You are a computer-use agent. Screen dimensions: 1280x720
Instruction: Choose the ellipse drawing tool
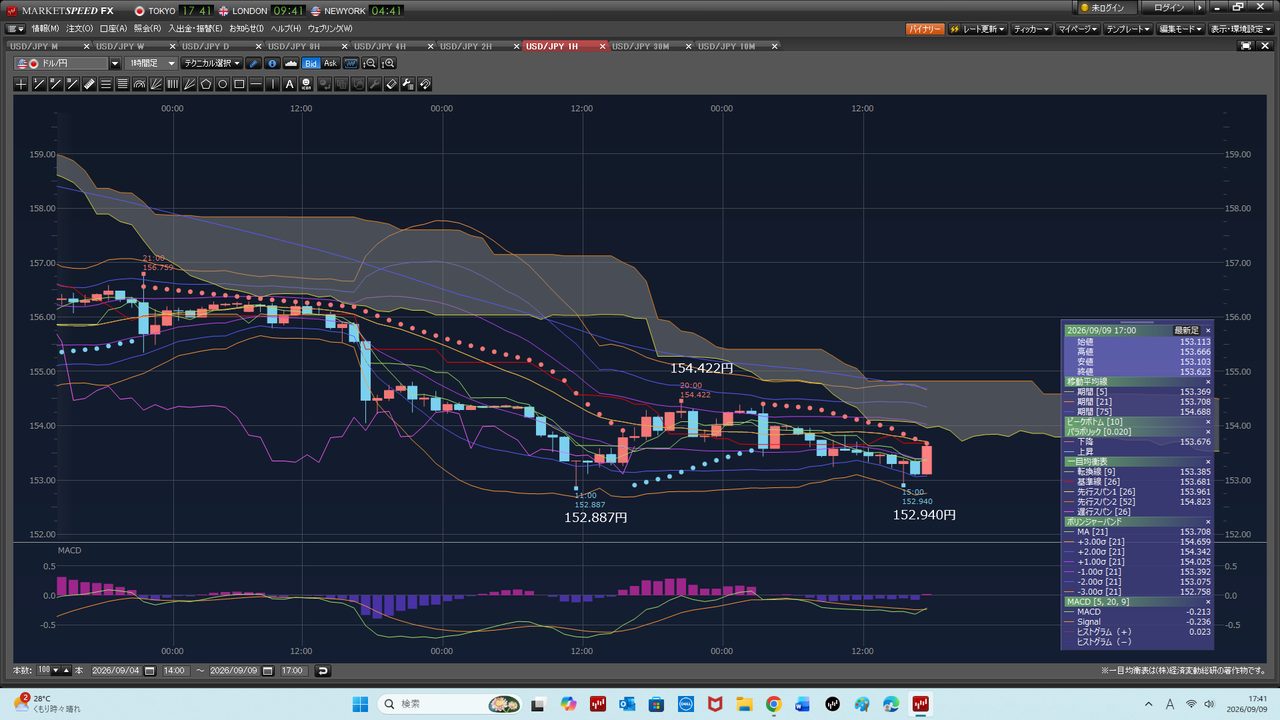[x=223, y=84]
